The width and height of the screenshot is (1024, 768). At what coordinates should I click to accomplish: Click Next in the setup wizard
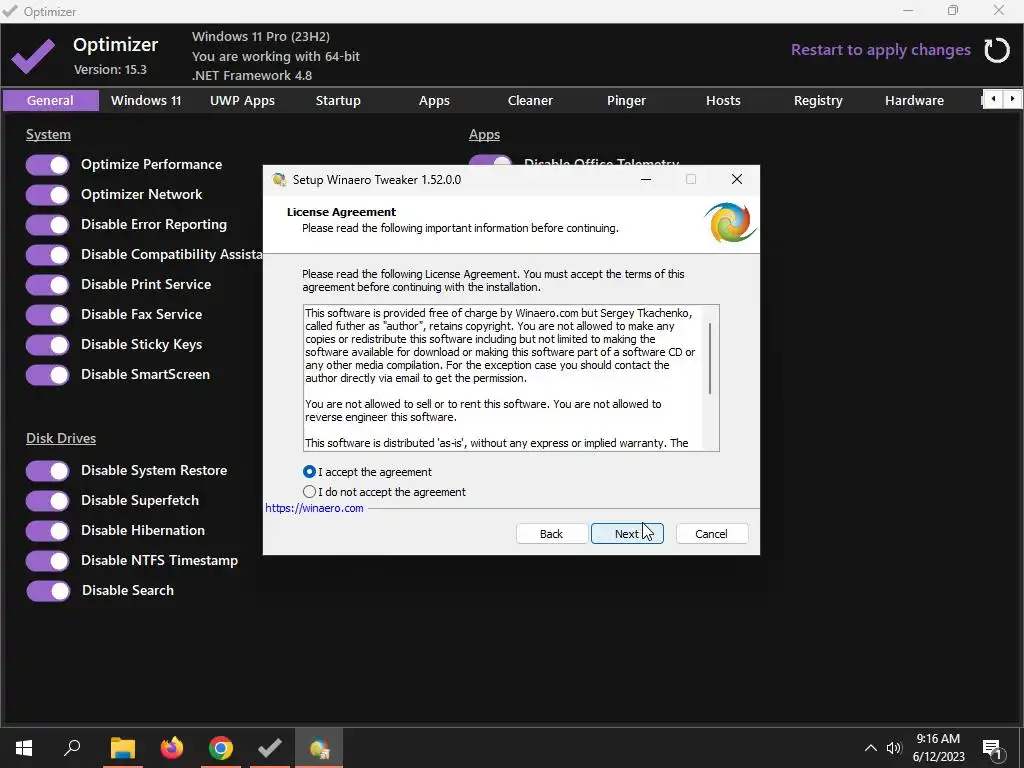pyautogui.click(x=627, y=534)
